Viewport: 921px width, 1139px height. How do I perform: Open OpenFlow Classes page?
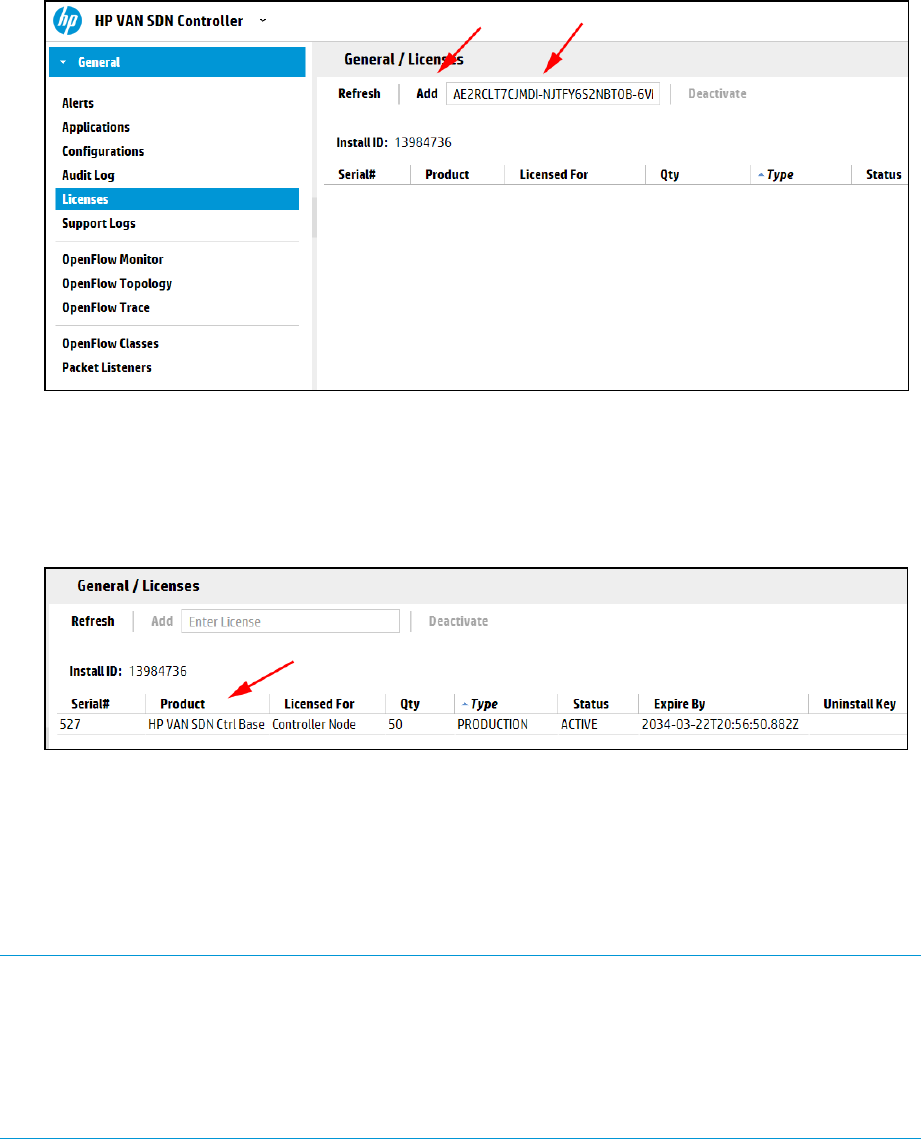(110, 344)
